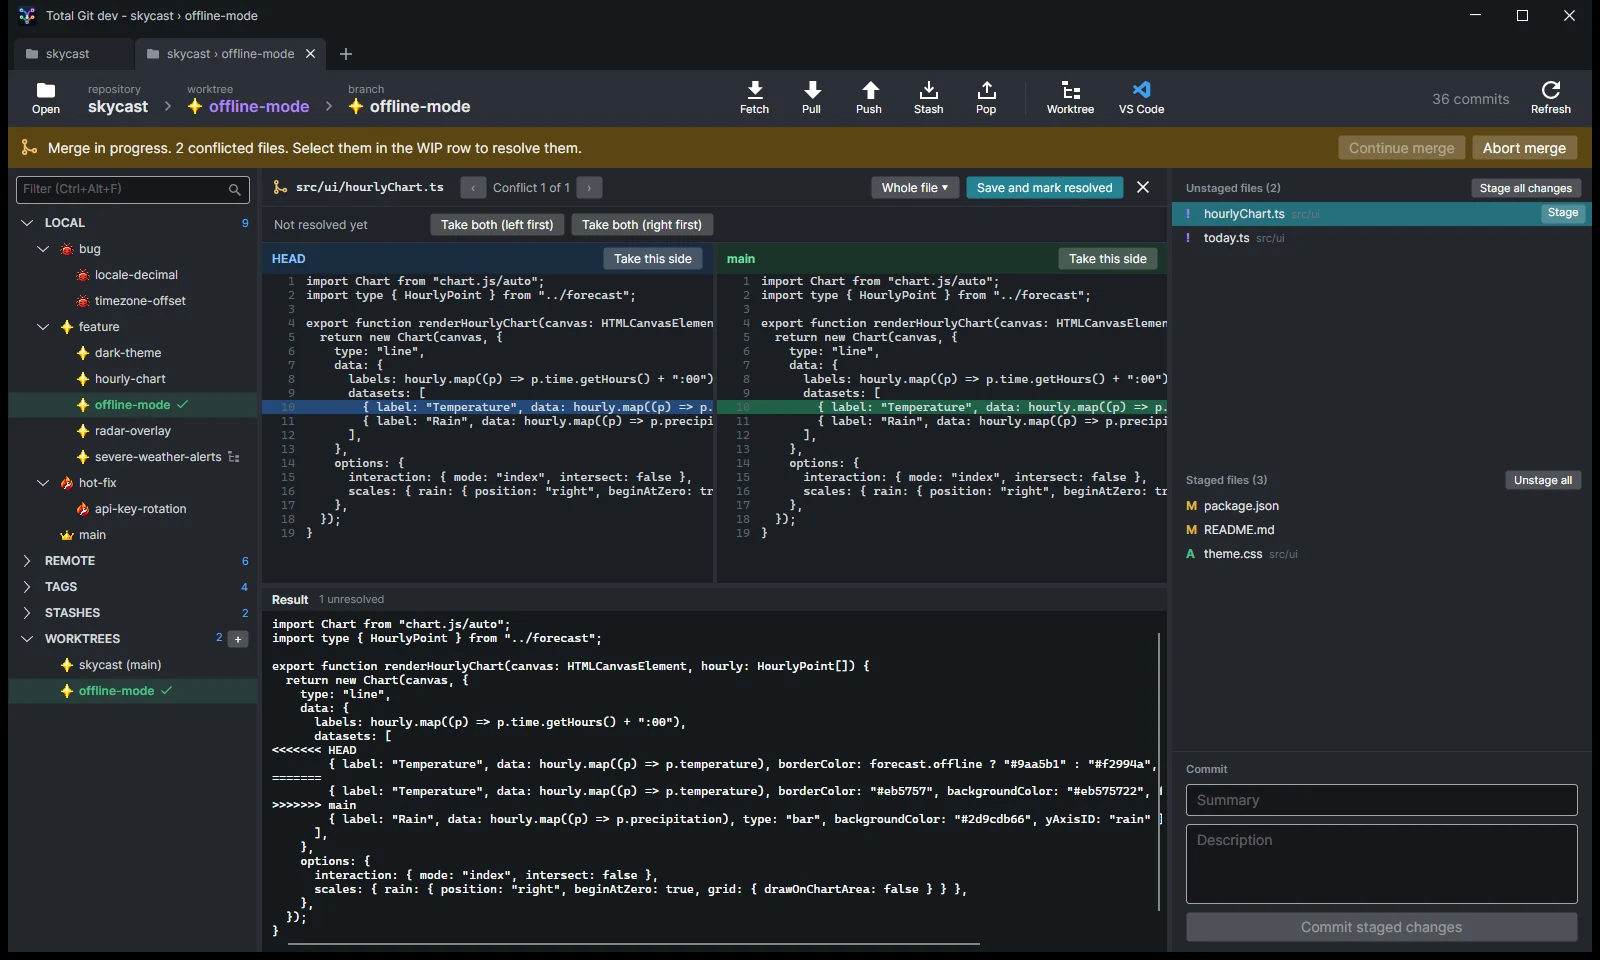Screen dimensions: 1600x960
Task: Go to the previous conflict
Action: (473, 188)
